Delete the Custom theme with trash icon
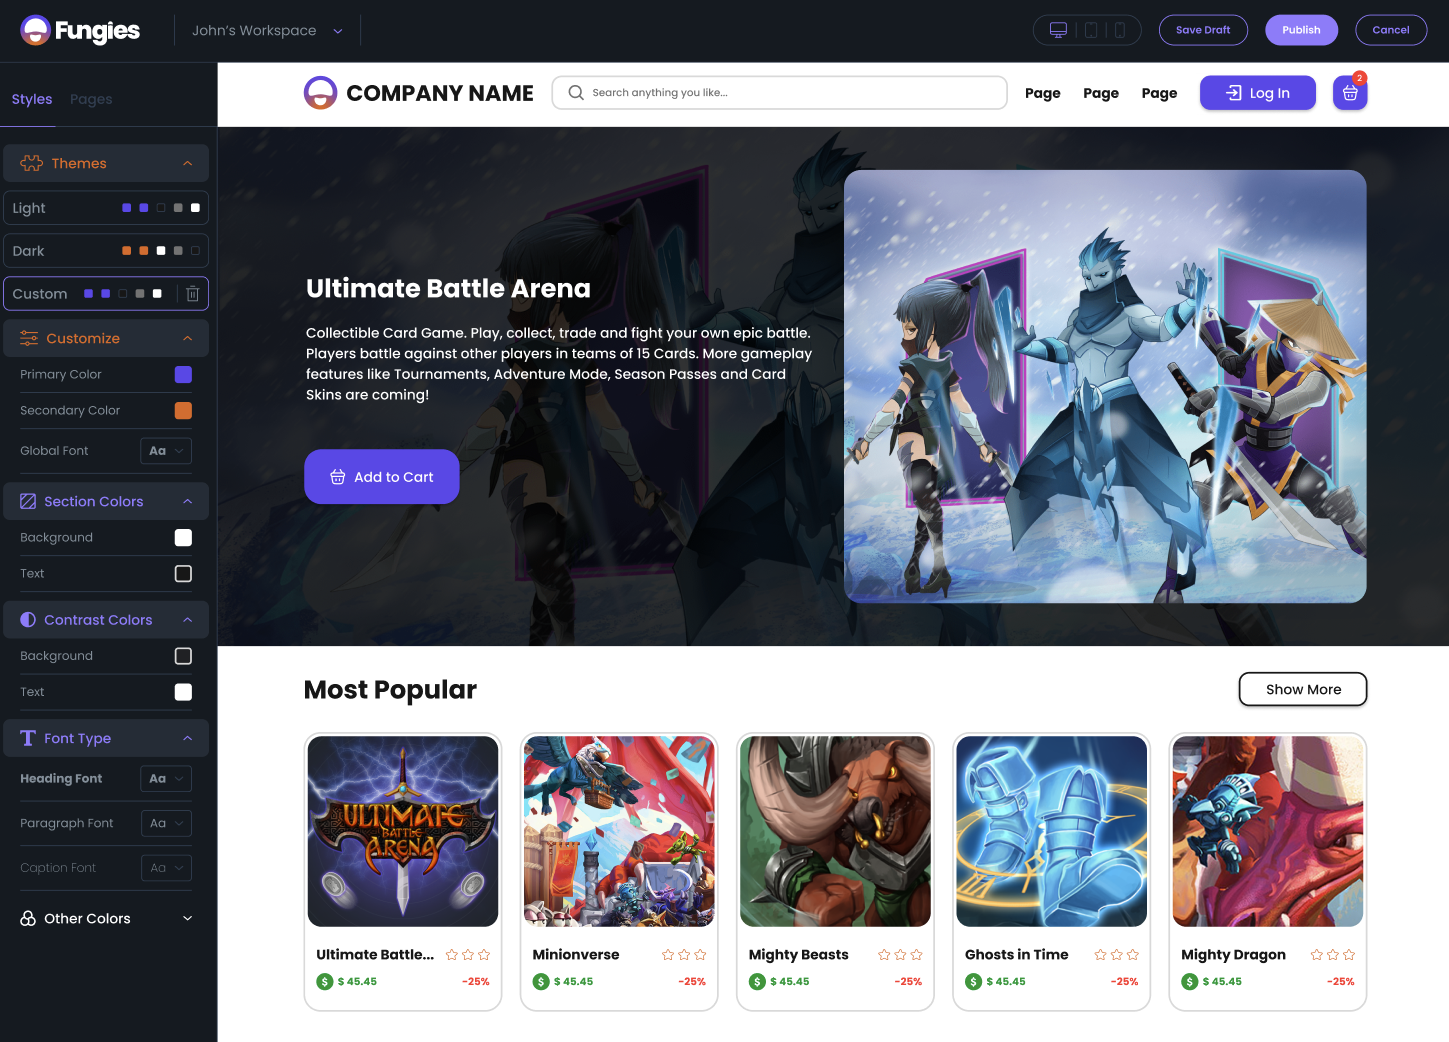The width and height of the screenshot is (1449, 1042). point(193,294)
